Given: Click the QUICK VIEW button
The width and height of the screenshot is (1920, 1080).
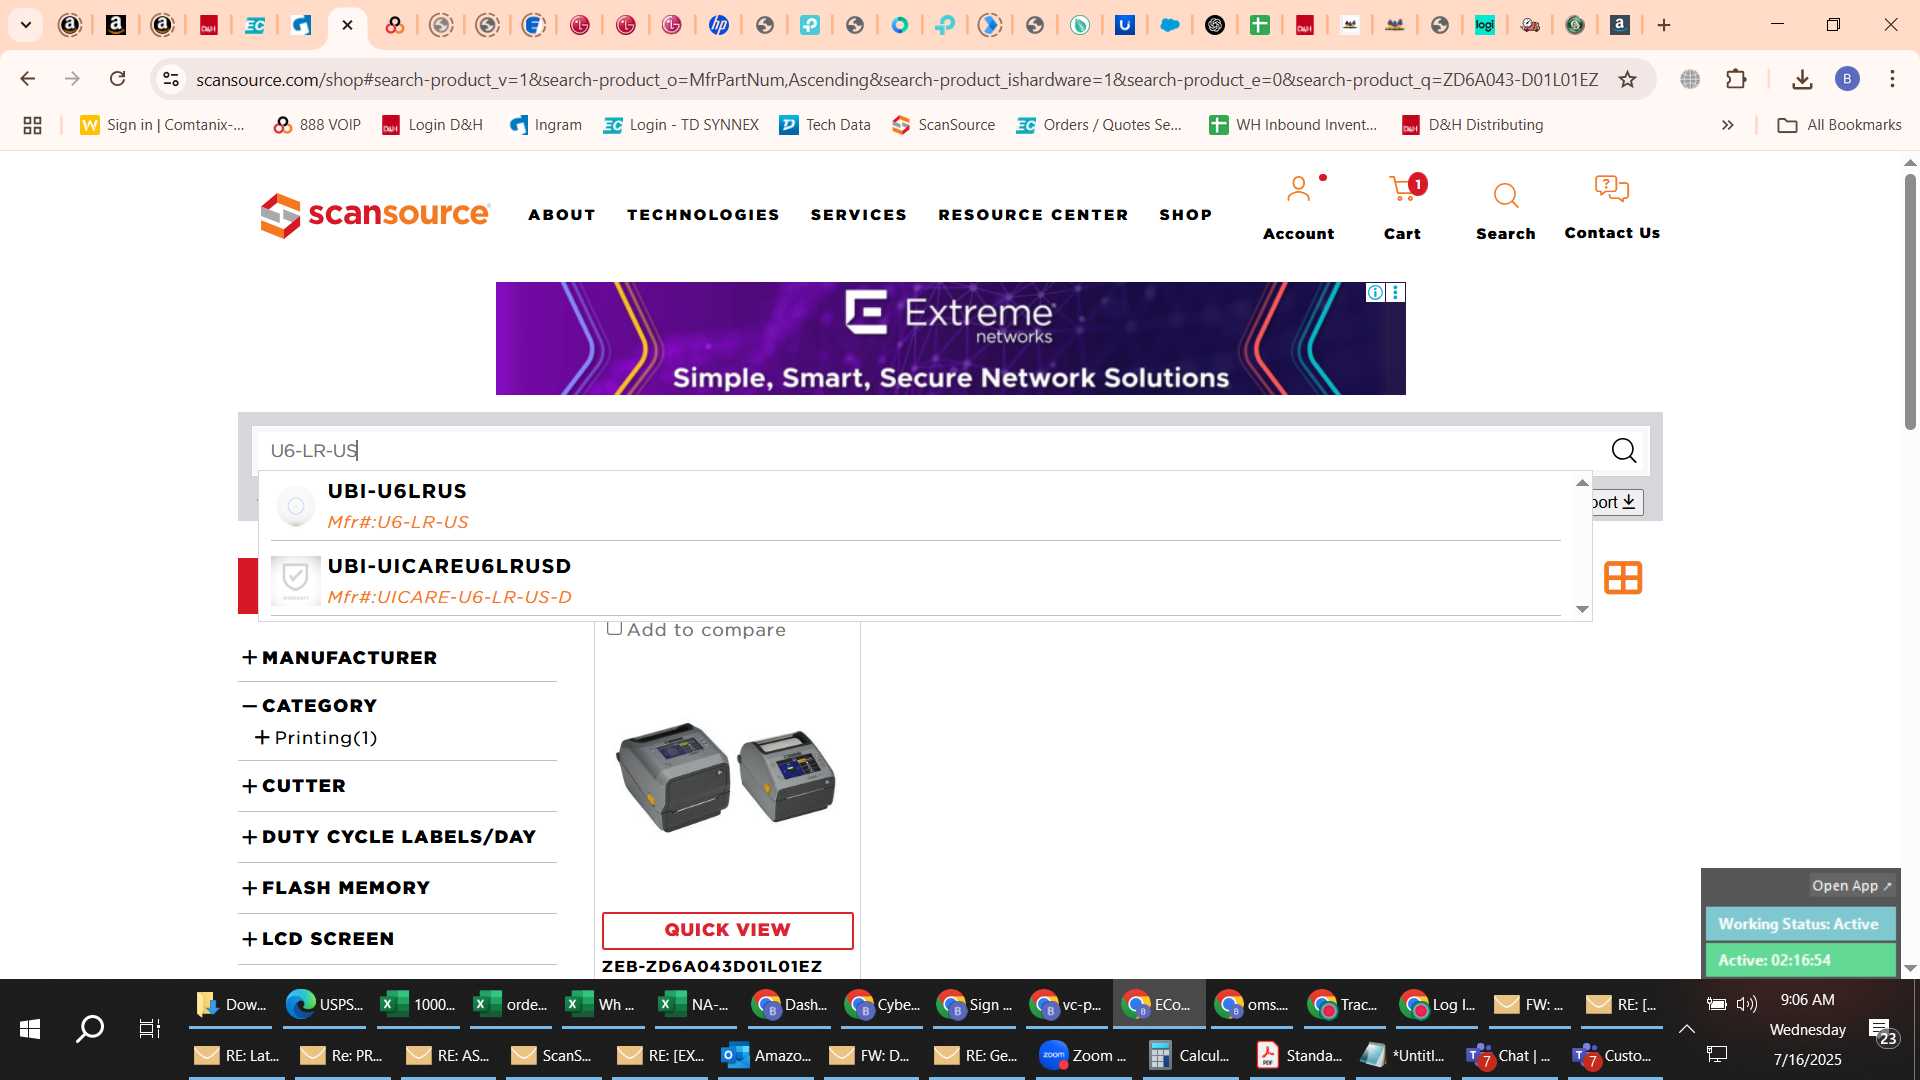Looking at the screenshot, I should (728, 930).
